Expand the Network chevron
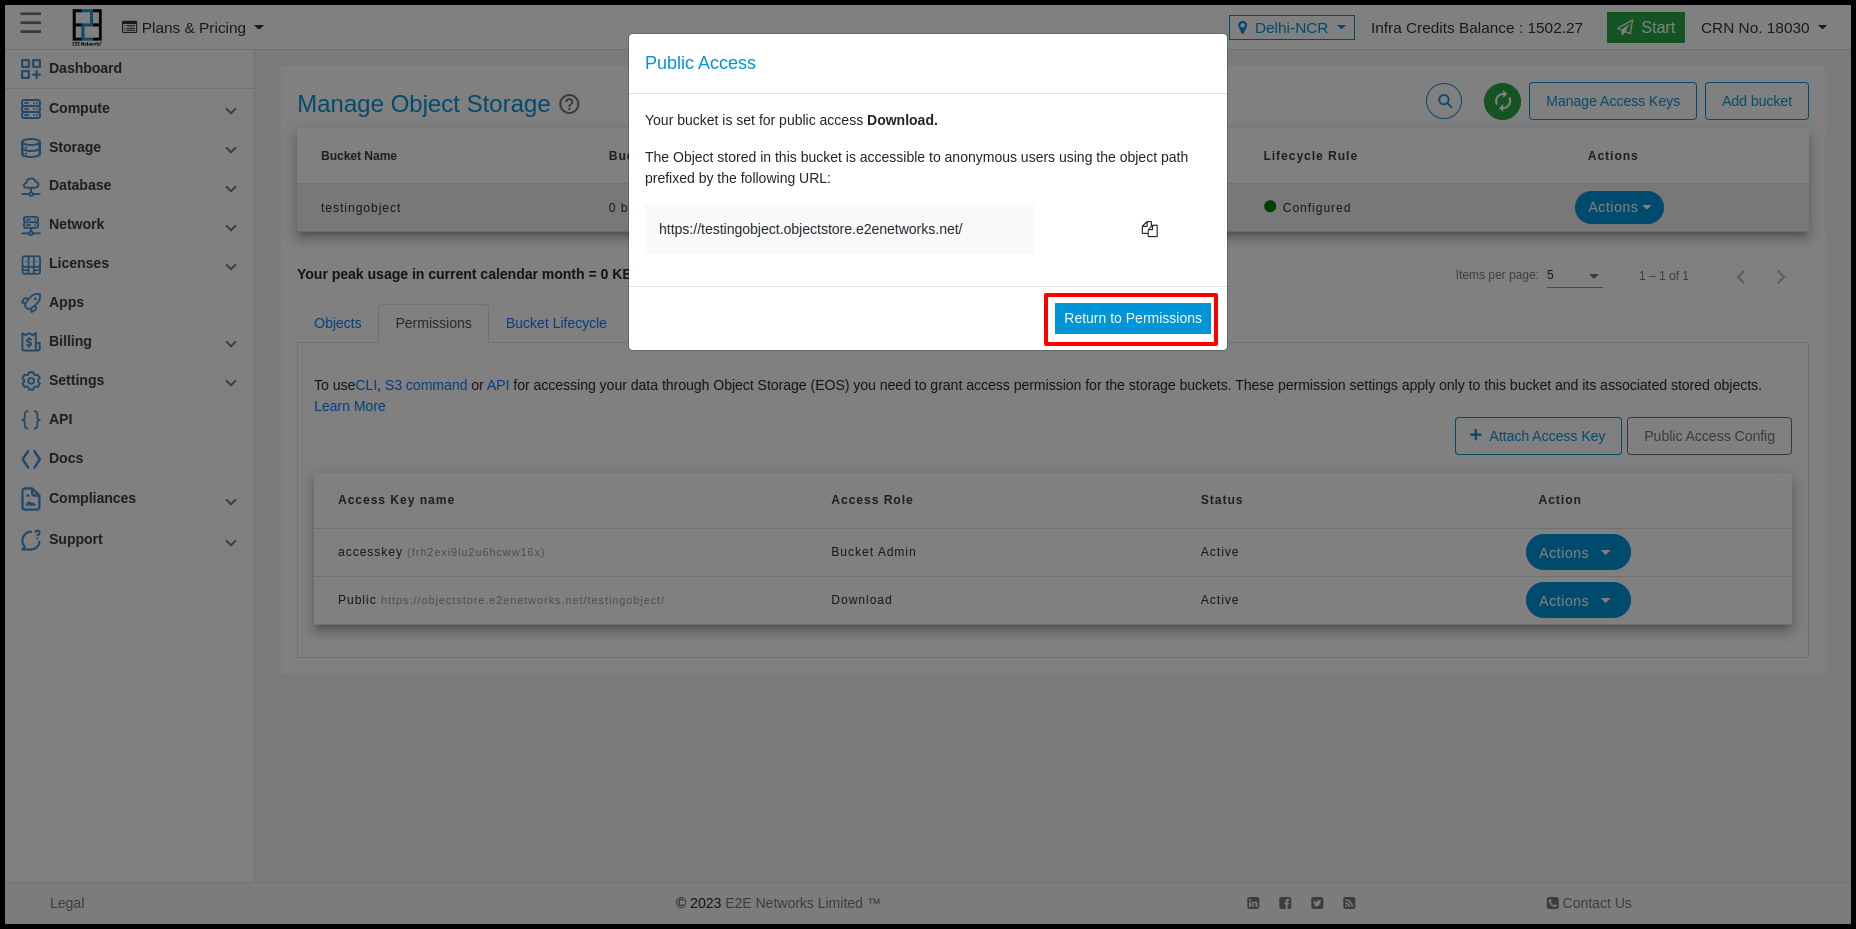This screenshot has width=1856, height=929. click(x=231, y=228)
